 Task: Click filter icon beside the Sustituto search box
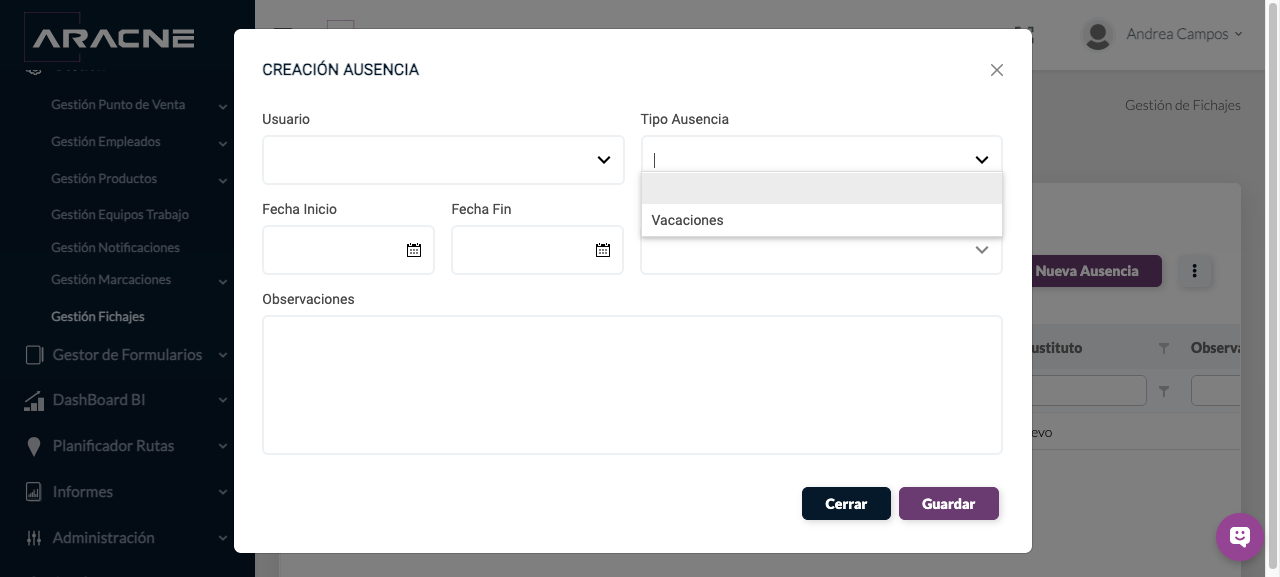tap(1163, 392)
